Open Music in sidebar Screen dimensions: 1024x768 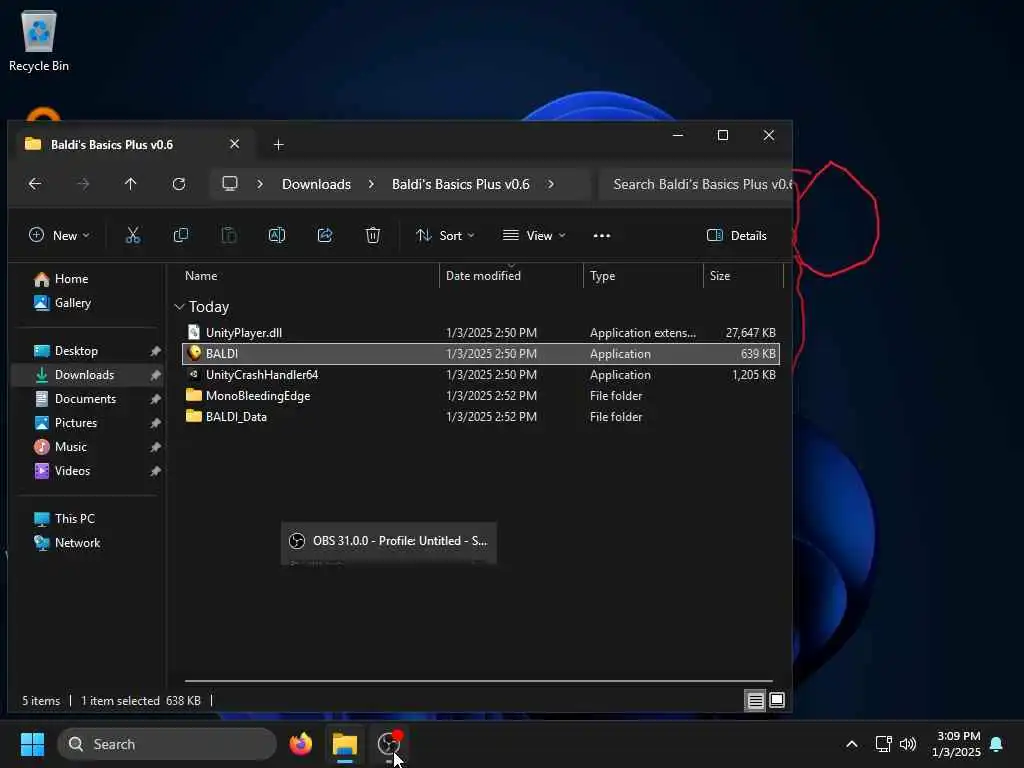pos(89,447)
